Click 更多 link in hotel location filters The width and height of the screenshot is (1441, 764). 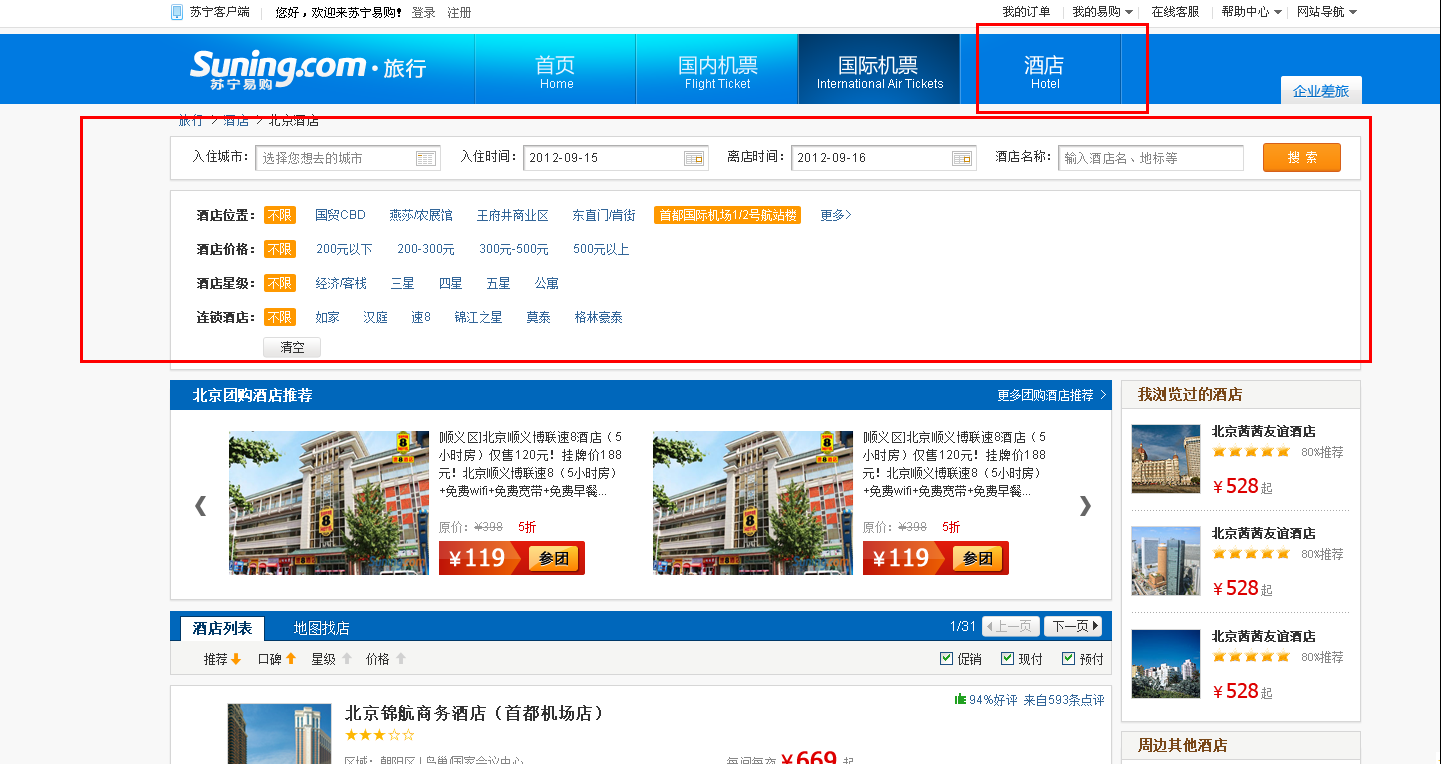click(836, 215)
